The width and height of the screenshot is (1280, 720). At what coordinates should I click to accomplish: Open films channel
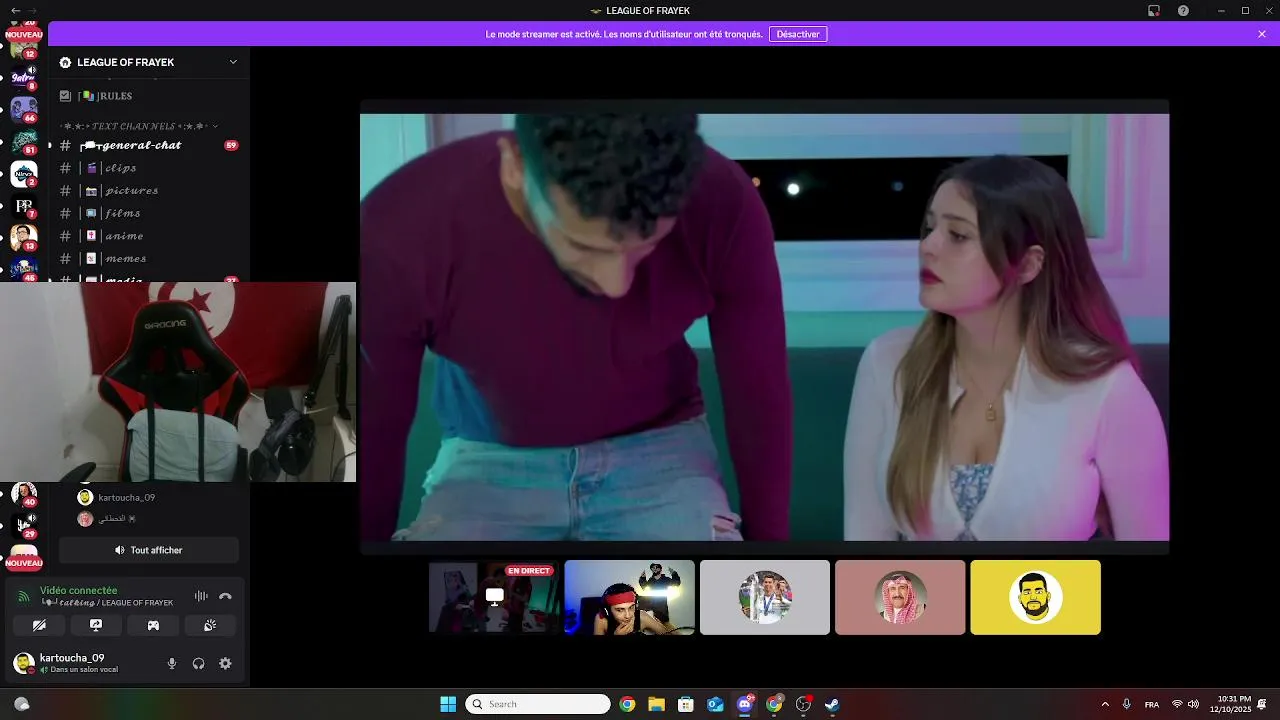149,213
